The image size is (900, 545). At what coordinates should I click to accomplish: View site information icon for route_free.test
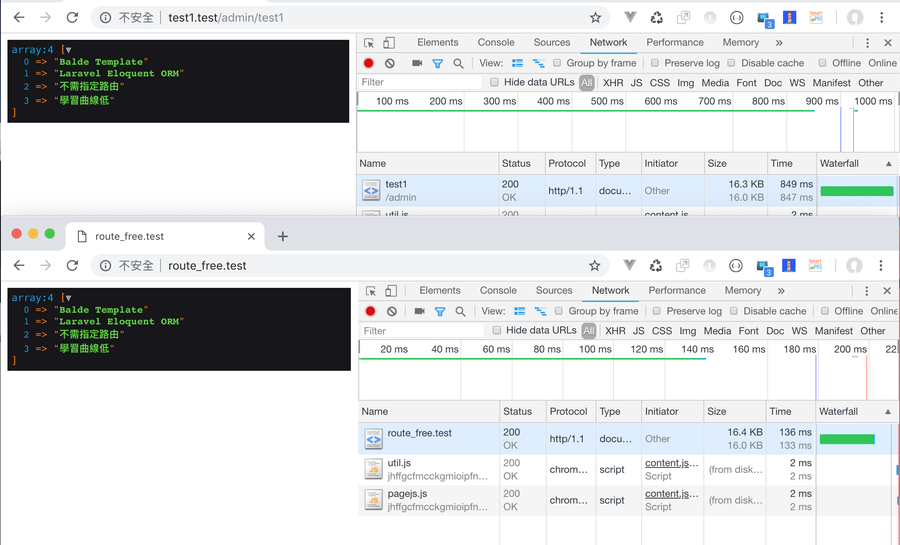click(106, 266)
